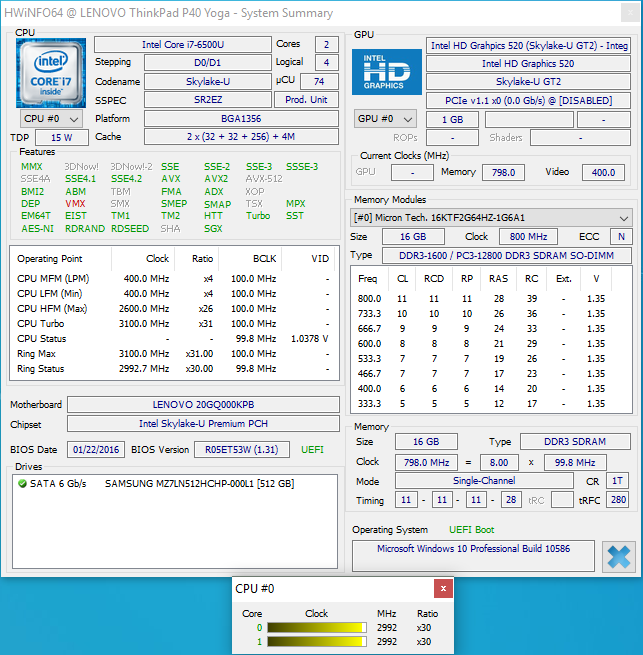Viewport: 643px width, 655px height.
Task: Click the SGX feature label
Action: click(x=213, y=229)
